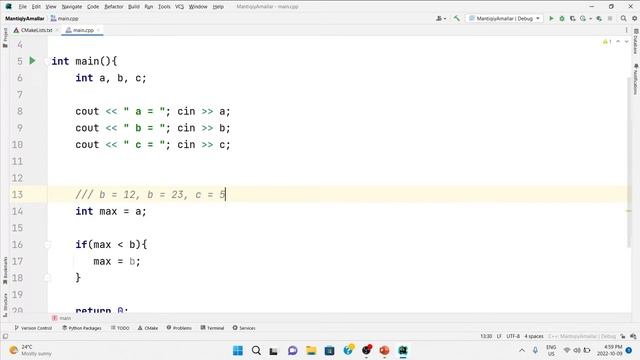Open the weather widget on taskbar
The image size is (640, 360).
[31, 350]
